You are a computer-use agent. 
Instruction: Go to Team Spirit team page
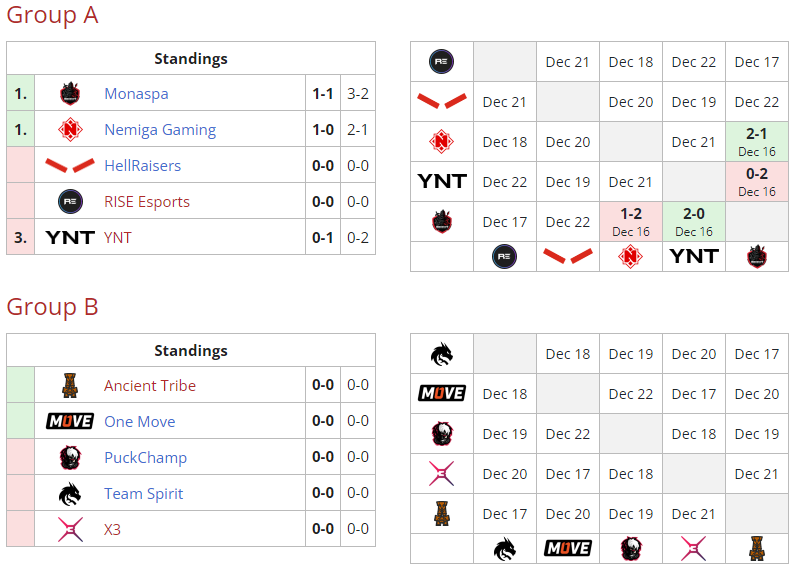[x=144, y=493]
